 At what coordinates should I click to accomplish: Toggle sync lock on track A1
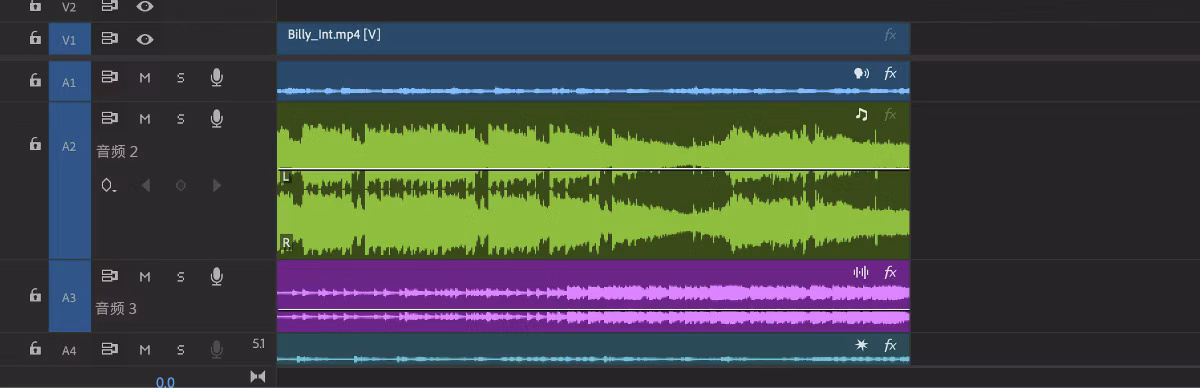[x=110, y=77]
